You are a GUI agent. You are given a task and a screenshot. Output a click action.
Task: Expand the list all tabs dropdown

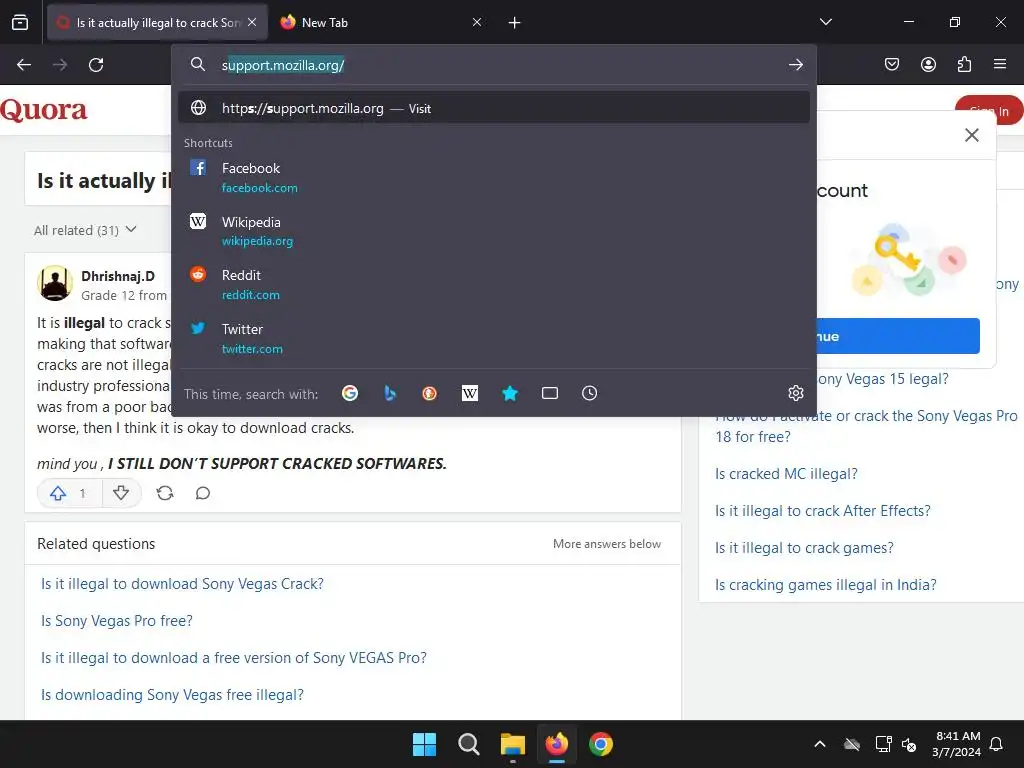825,22
